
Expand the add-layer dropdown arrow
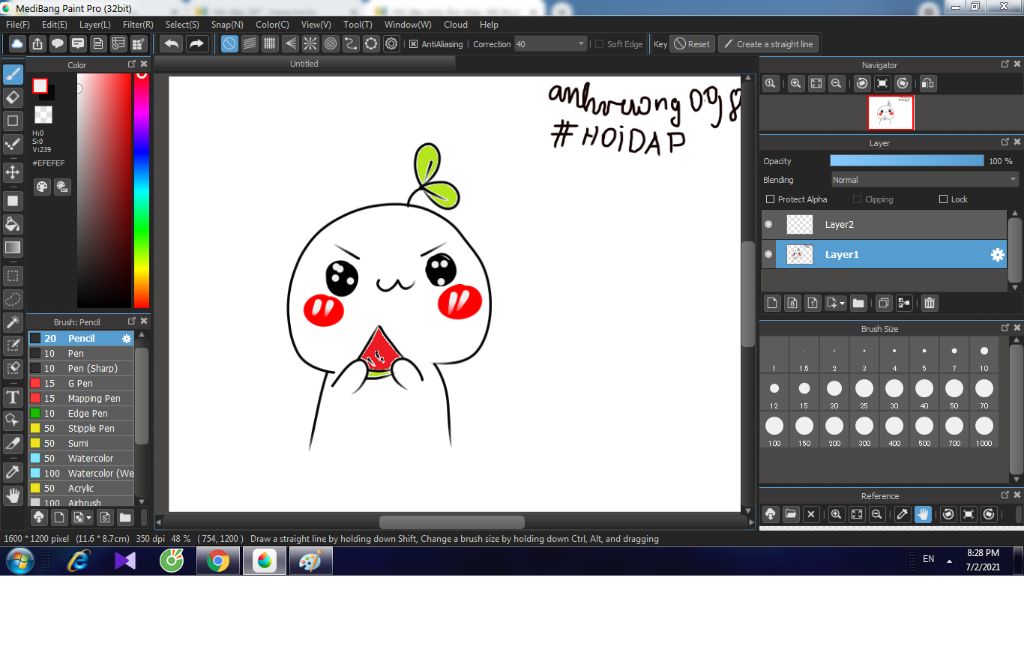842,303
